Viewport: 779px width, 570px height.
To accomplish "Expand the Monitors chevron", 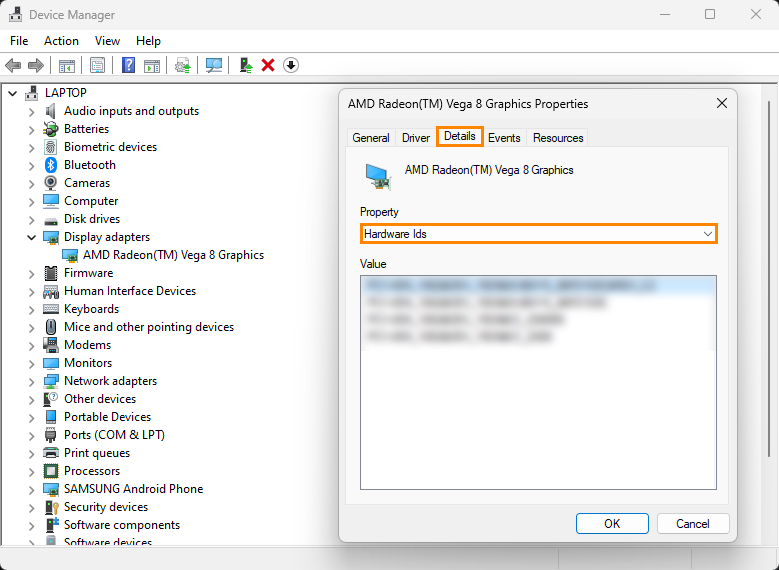I will (32, 363).
